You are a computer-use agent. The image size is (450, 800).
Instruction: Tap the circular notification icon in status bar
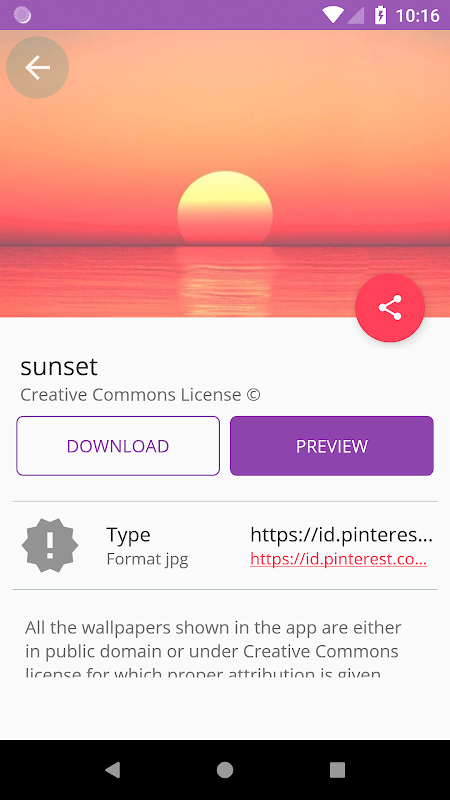tap(22, 15)
